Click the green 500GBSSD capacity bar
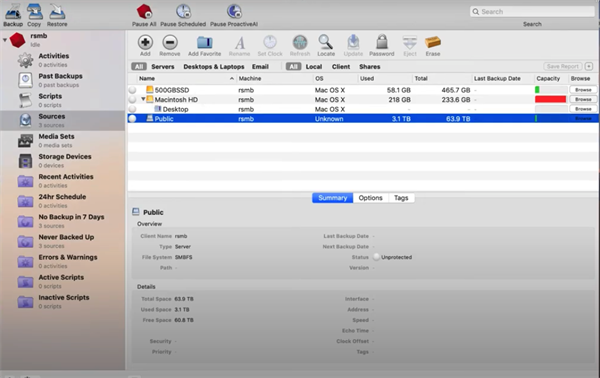 point(537,90)
